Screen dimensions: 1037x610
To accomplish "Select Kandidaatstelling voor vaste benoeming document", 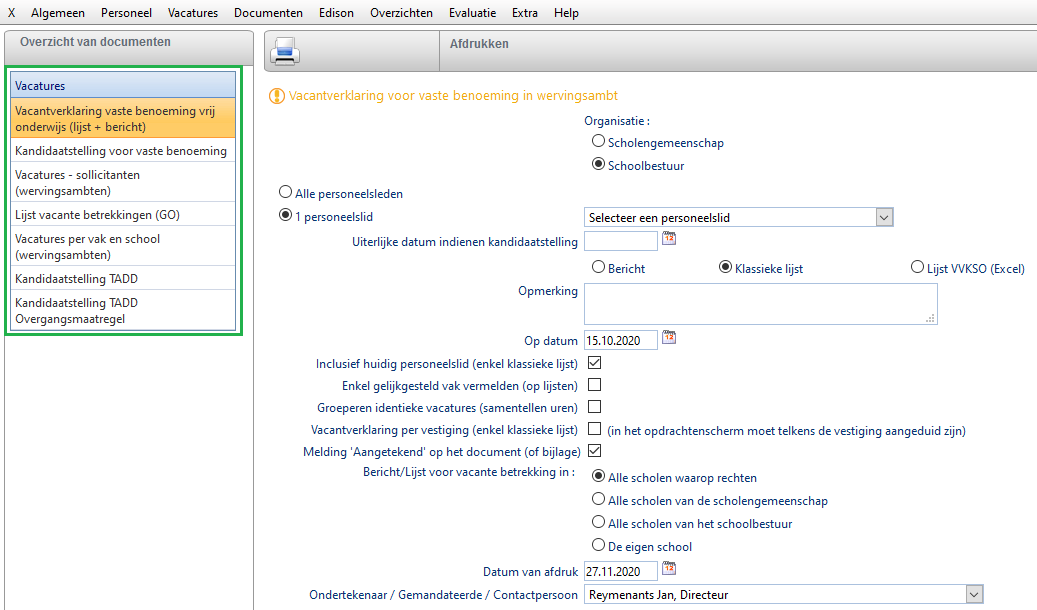I will (121, 151).
